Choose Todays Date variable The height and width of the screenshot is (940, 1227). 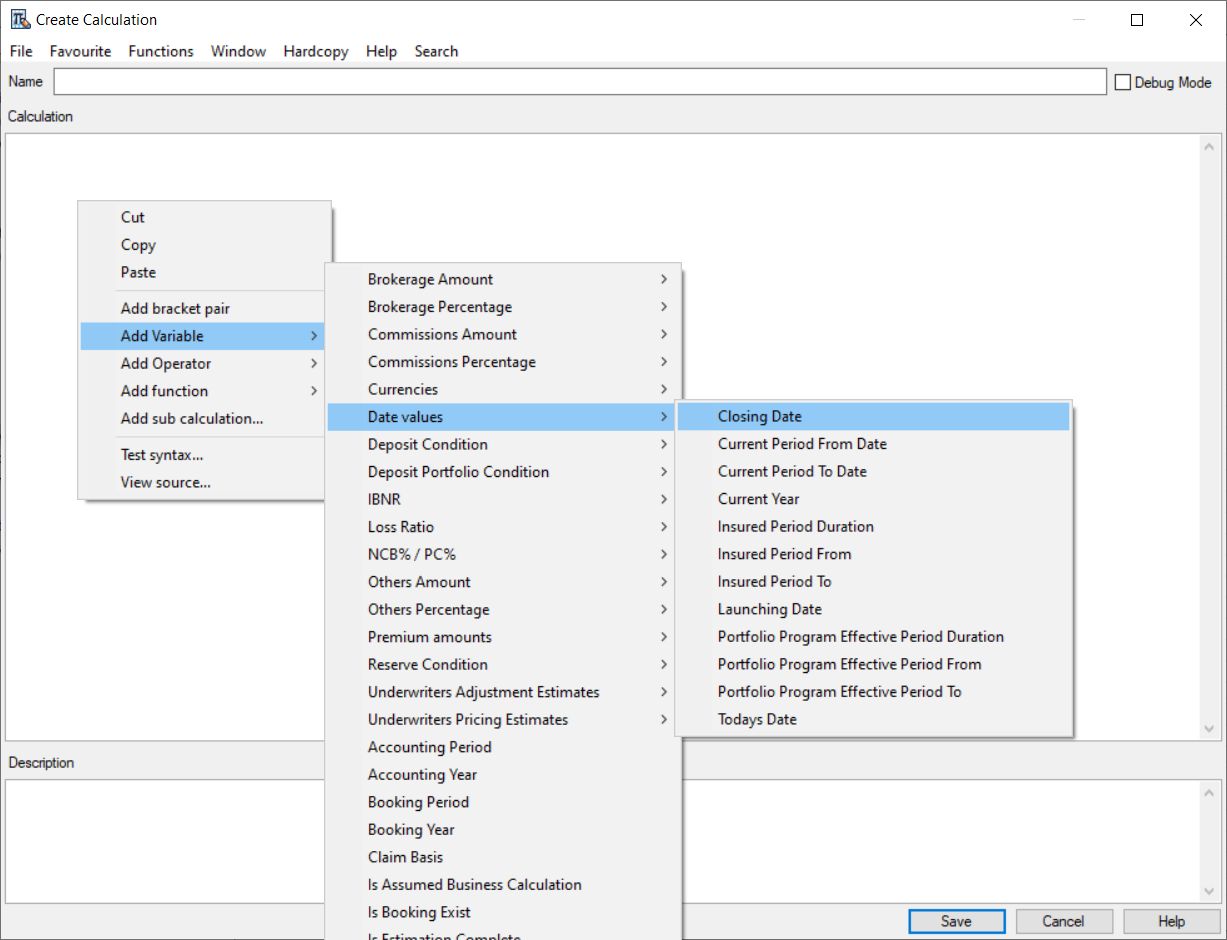click(757, 719)
